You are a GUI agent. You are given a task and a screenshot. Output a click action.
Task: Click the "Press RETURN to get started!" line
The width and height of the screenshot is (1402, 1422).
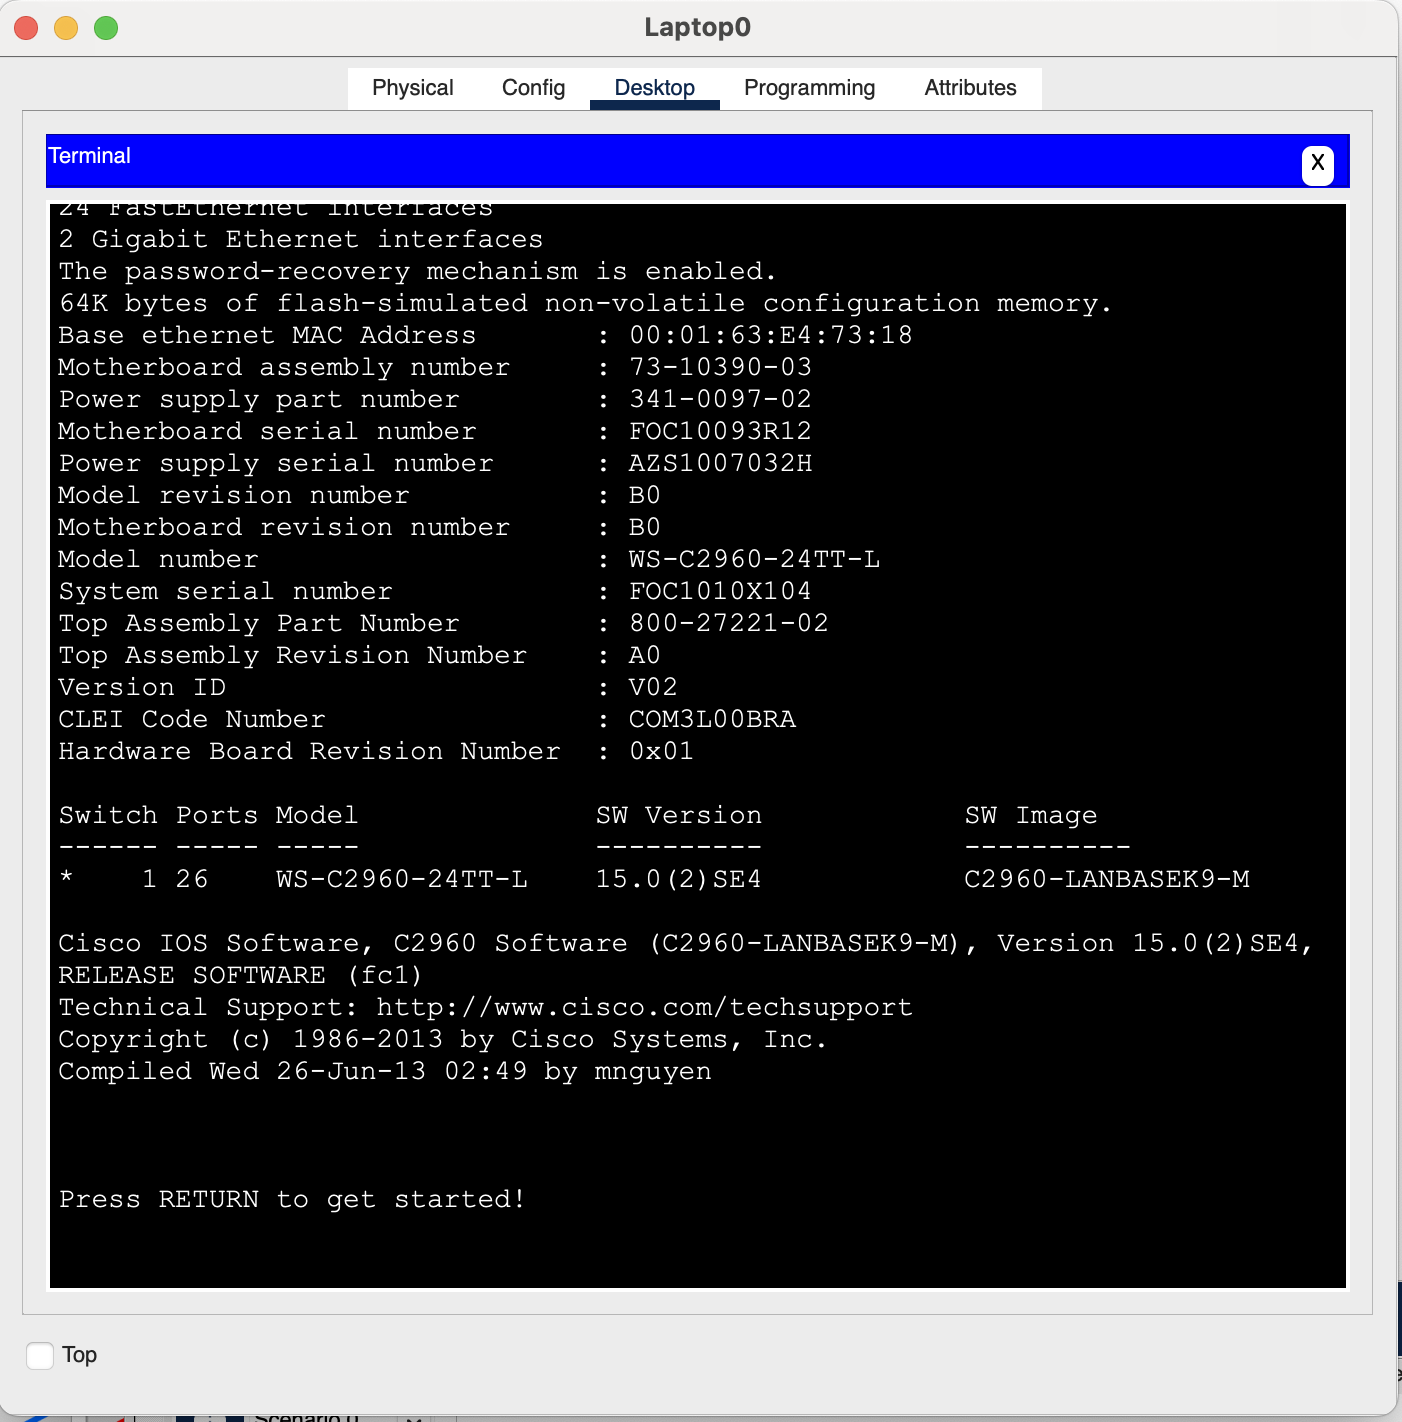292,1199
